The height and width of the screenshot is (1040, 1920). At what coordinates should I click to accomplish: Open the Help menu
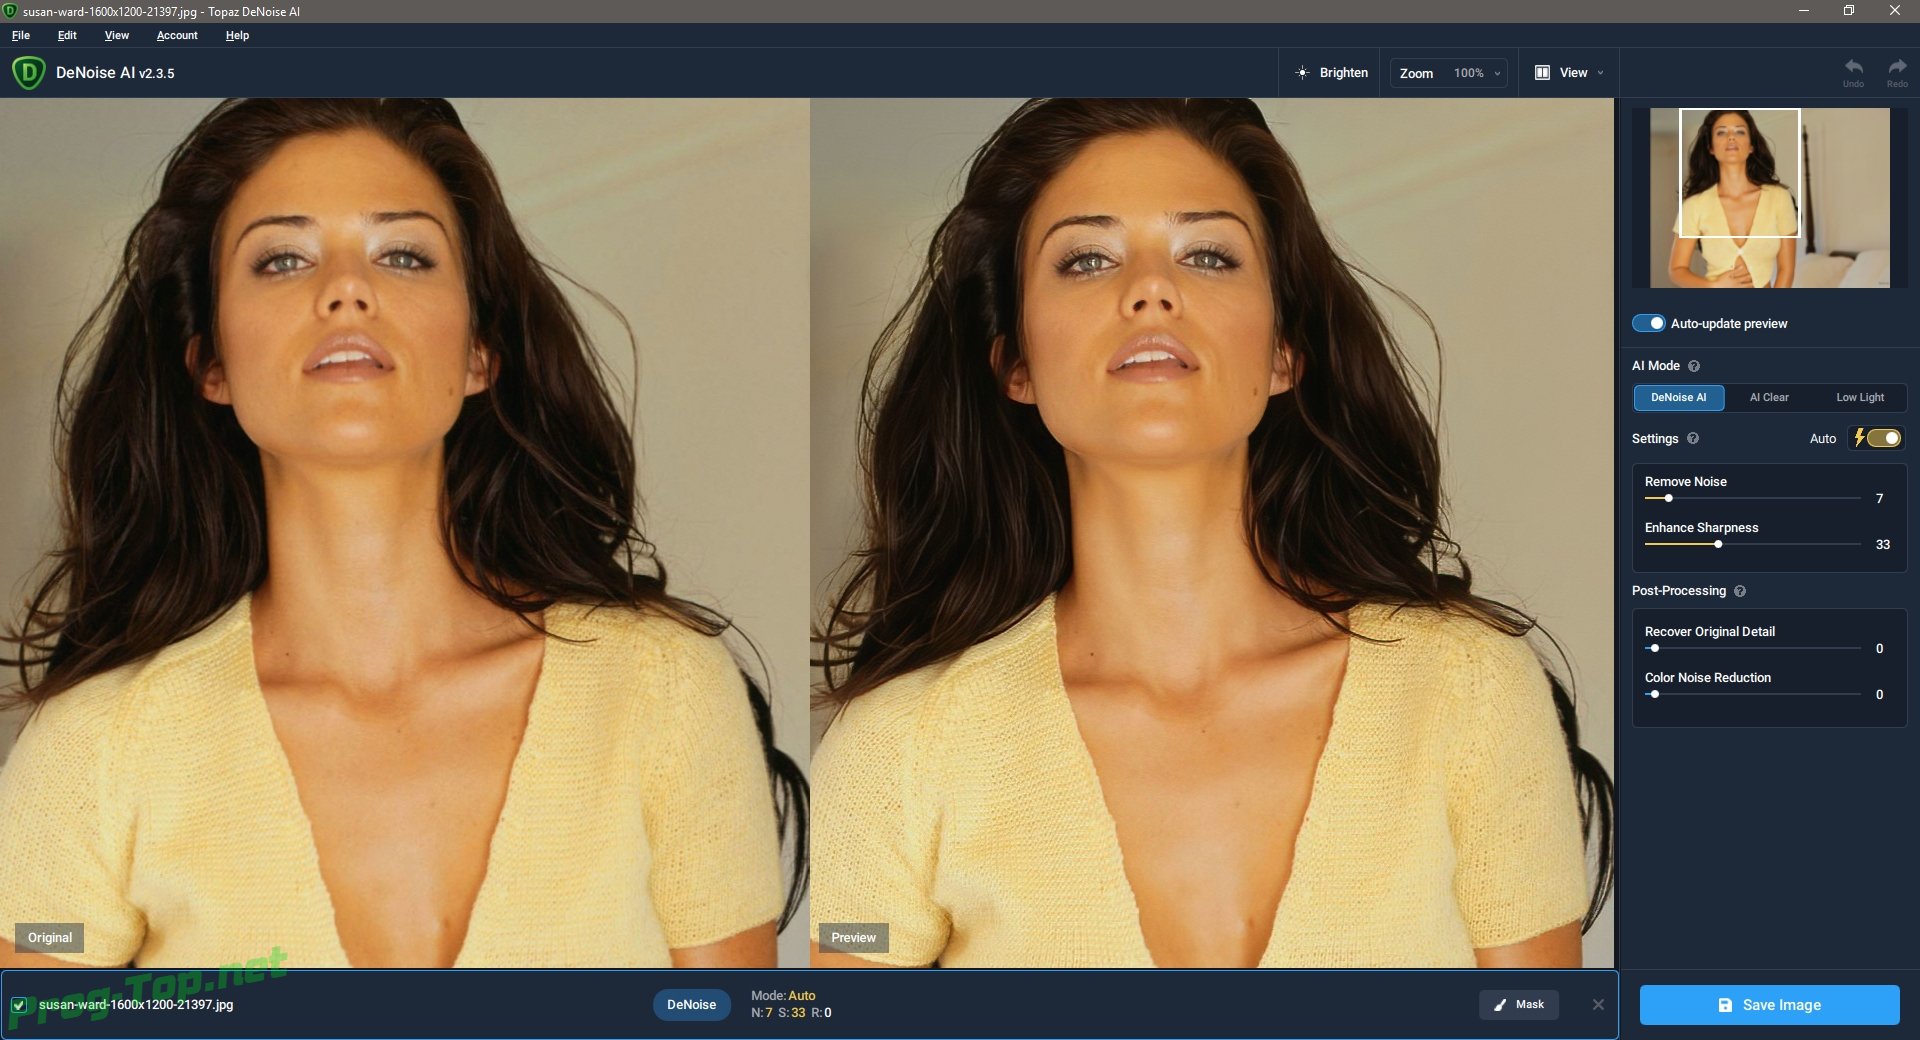(x=237, y=35)
